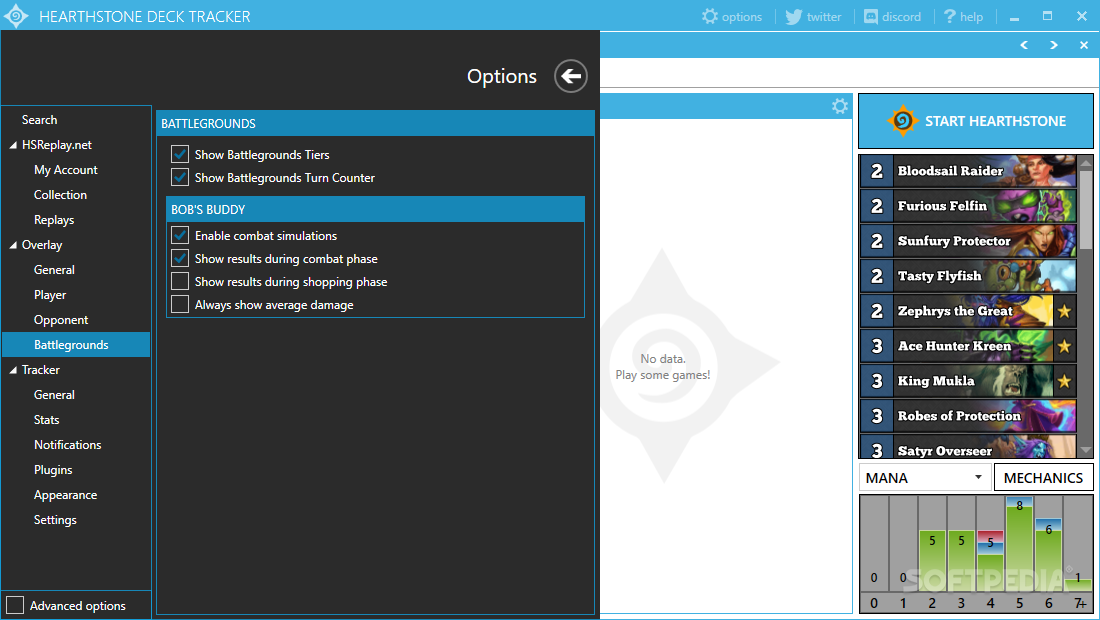Screen dimensions: 1100x620
Task: Click the legendary star on Ace Hunter Kreen
Action: [1064, 346]
